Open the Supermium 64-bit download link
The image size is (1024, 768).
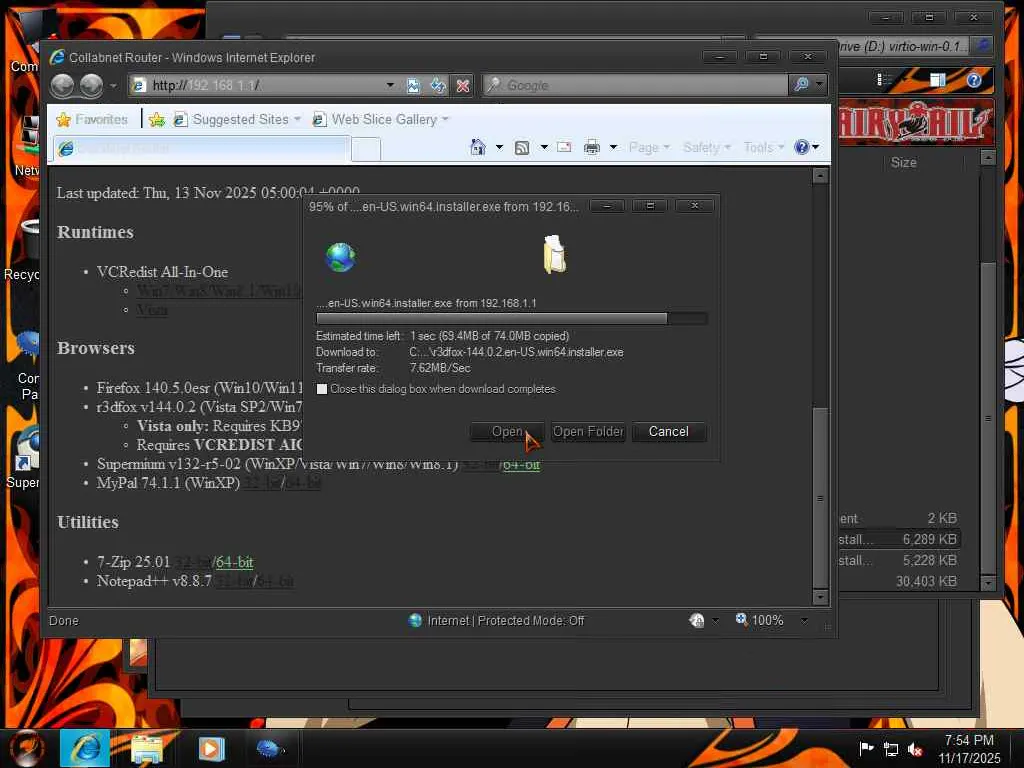click(521, 465)
